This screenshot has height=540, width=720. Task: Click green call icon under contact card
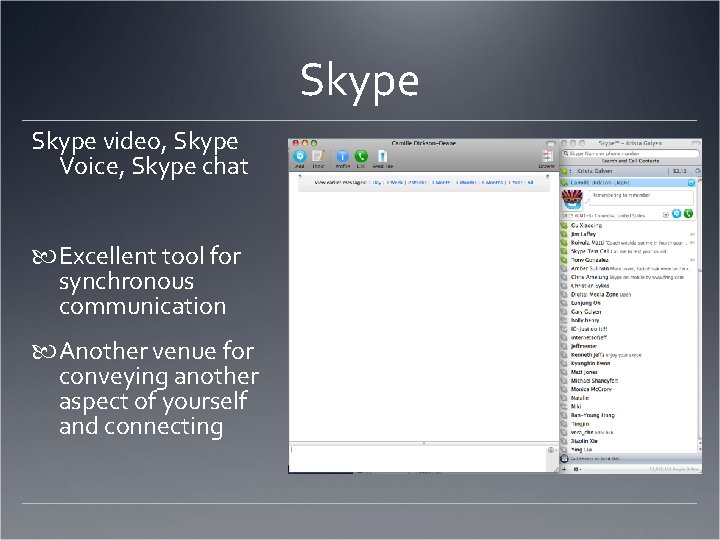click(x=688, y=214)
